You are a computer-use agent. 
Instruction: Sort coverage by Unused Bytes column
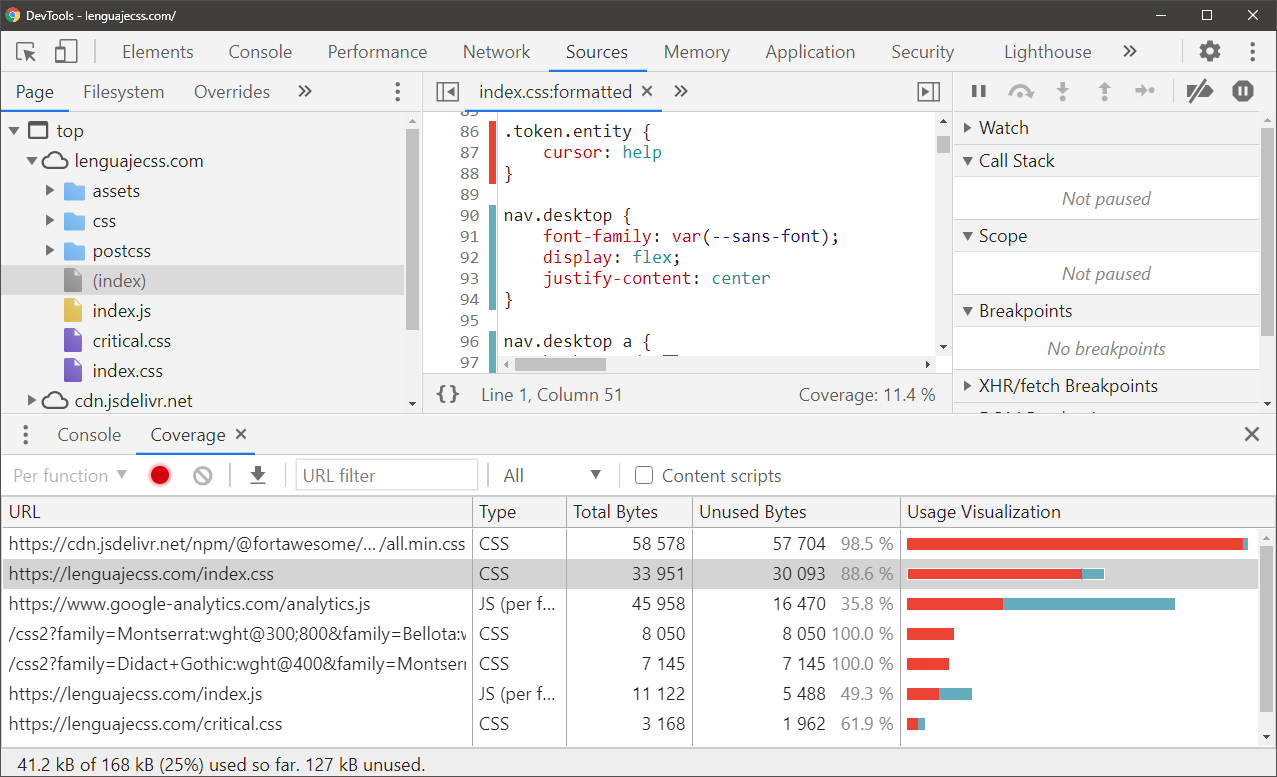(x=796, y=512)
